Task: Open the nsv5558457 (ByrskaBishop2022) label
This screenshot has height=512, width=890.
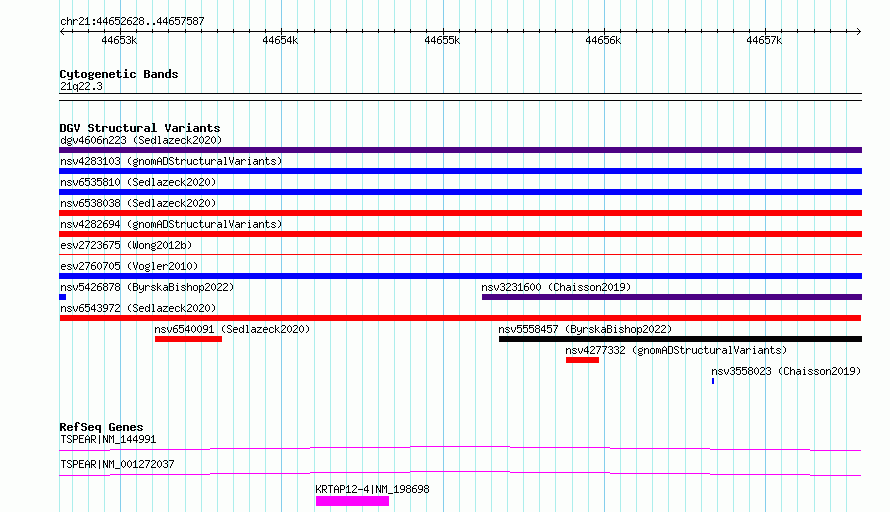Action: coord(585,329)
